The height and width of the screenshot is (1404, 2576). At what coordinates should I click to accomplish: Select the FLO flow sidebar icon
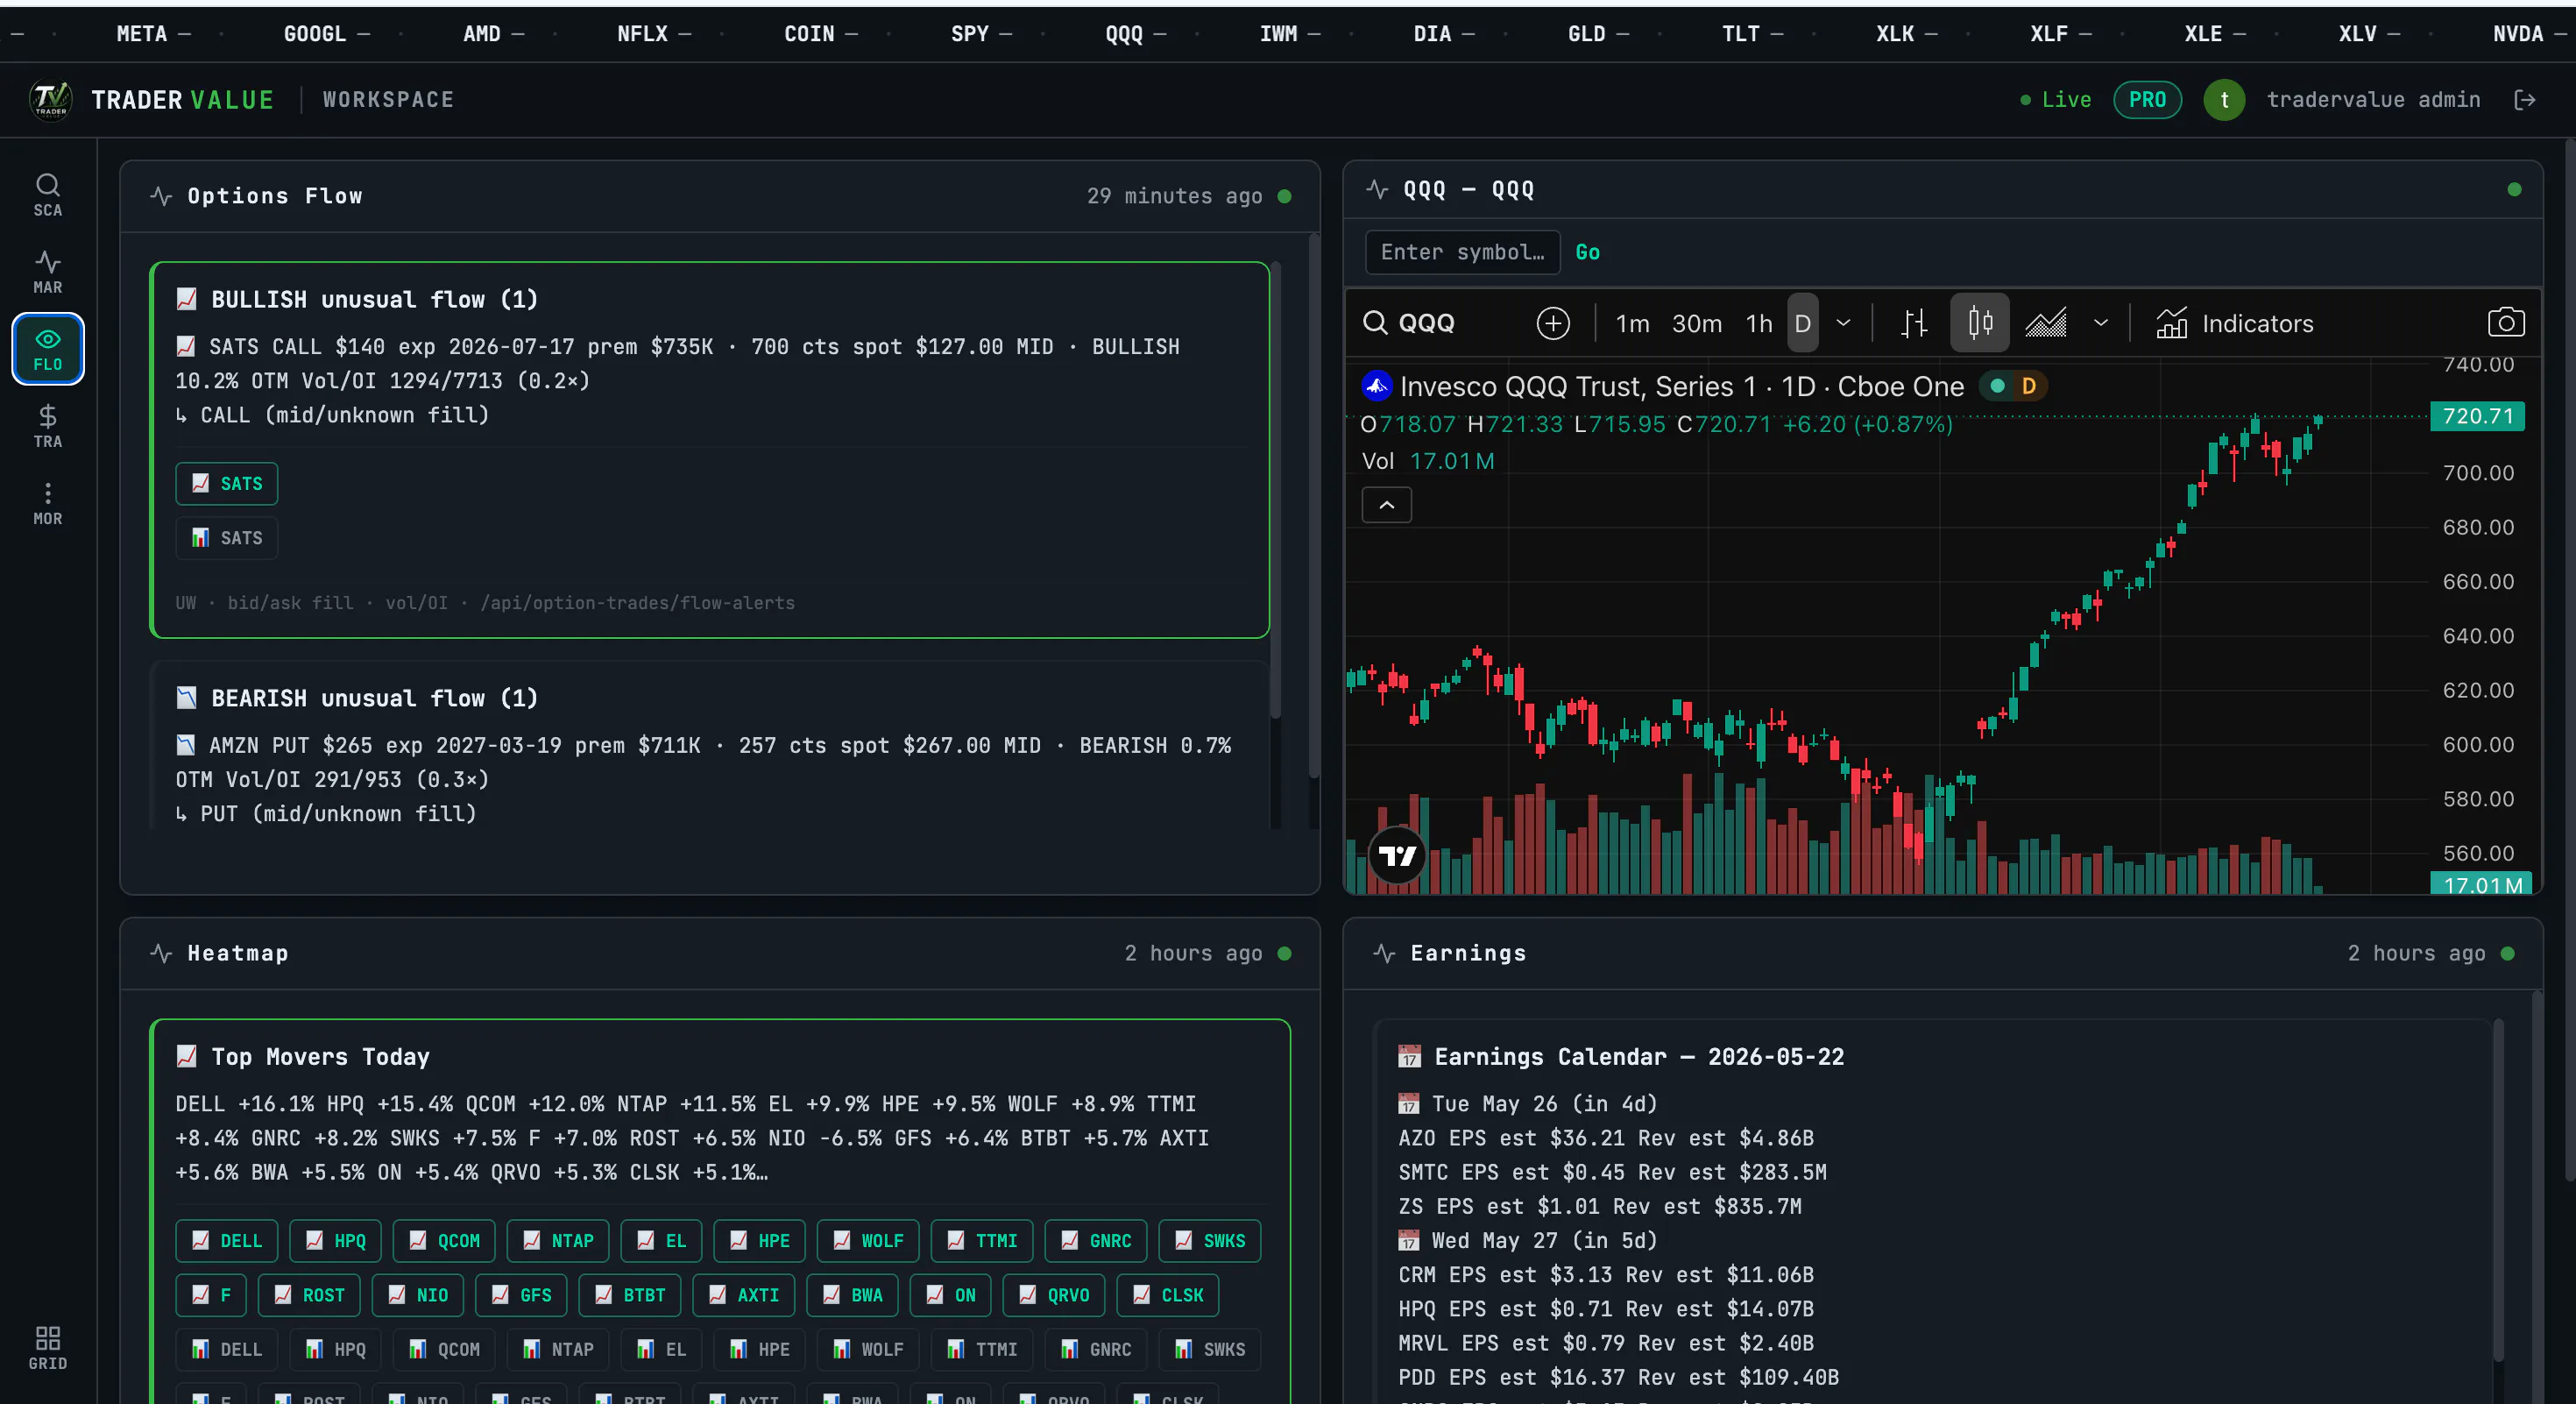[47, 349]
